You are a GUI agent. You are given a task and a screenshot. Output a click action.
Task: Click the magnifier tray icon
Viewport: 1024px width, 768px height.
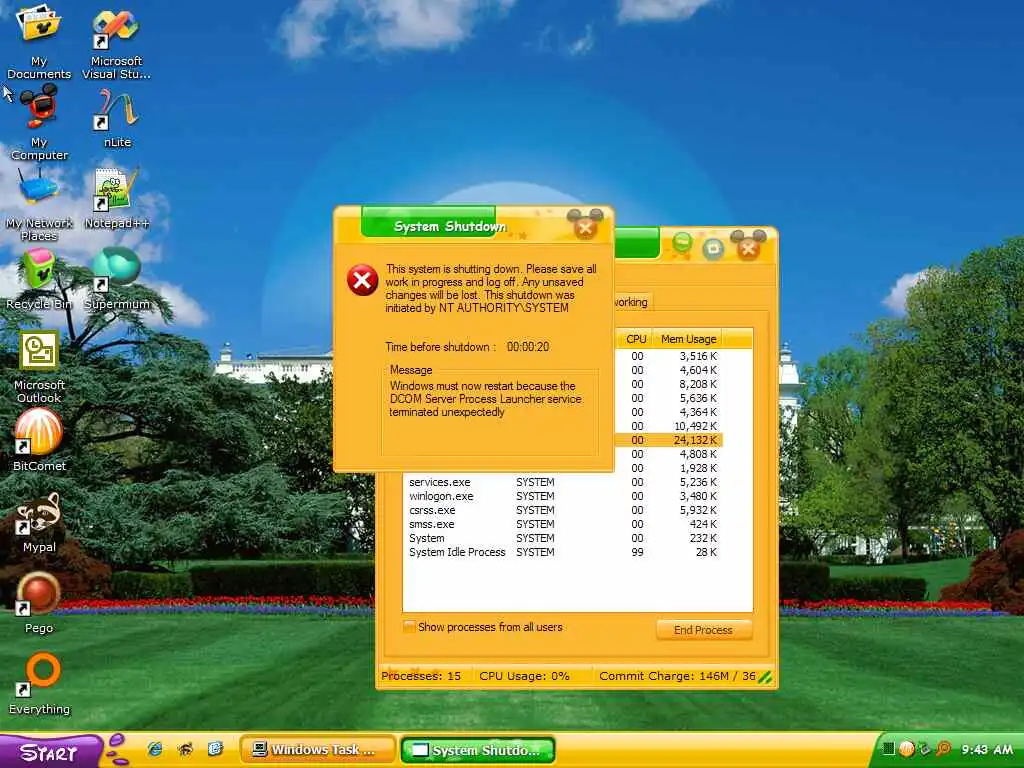point(943,749)
